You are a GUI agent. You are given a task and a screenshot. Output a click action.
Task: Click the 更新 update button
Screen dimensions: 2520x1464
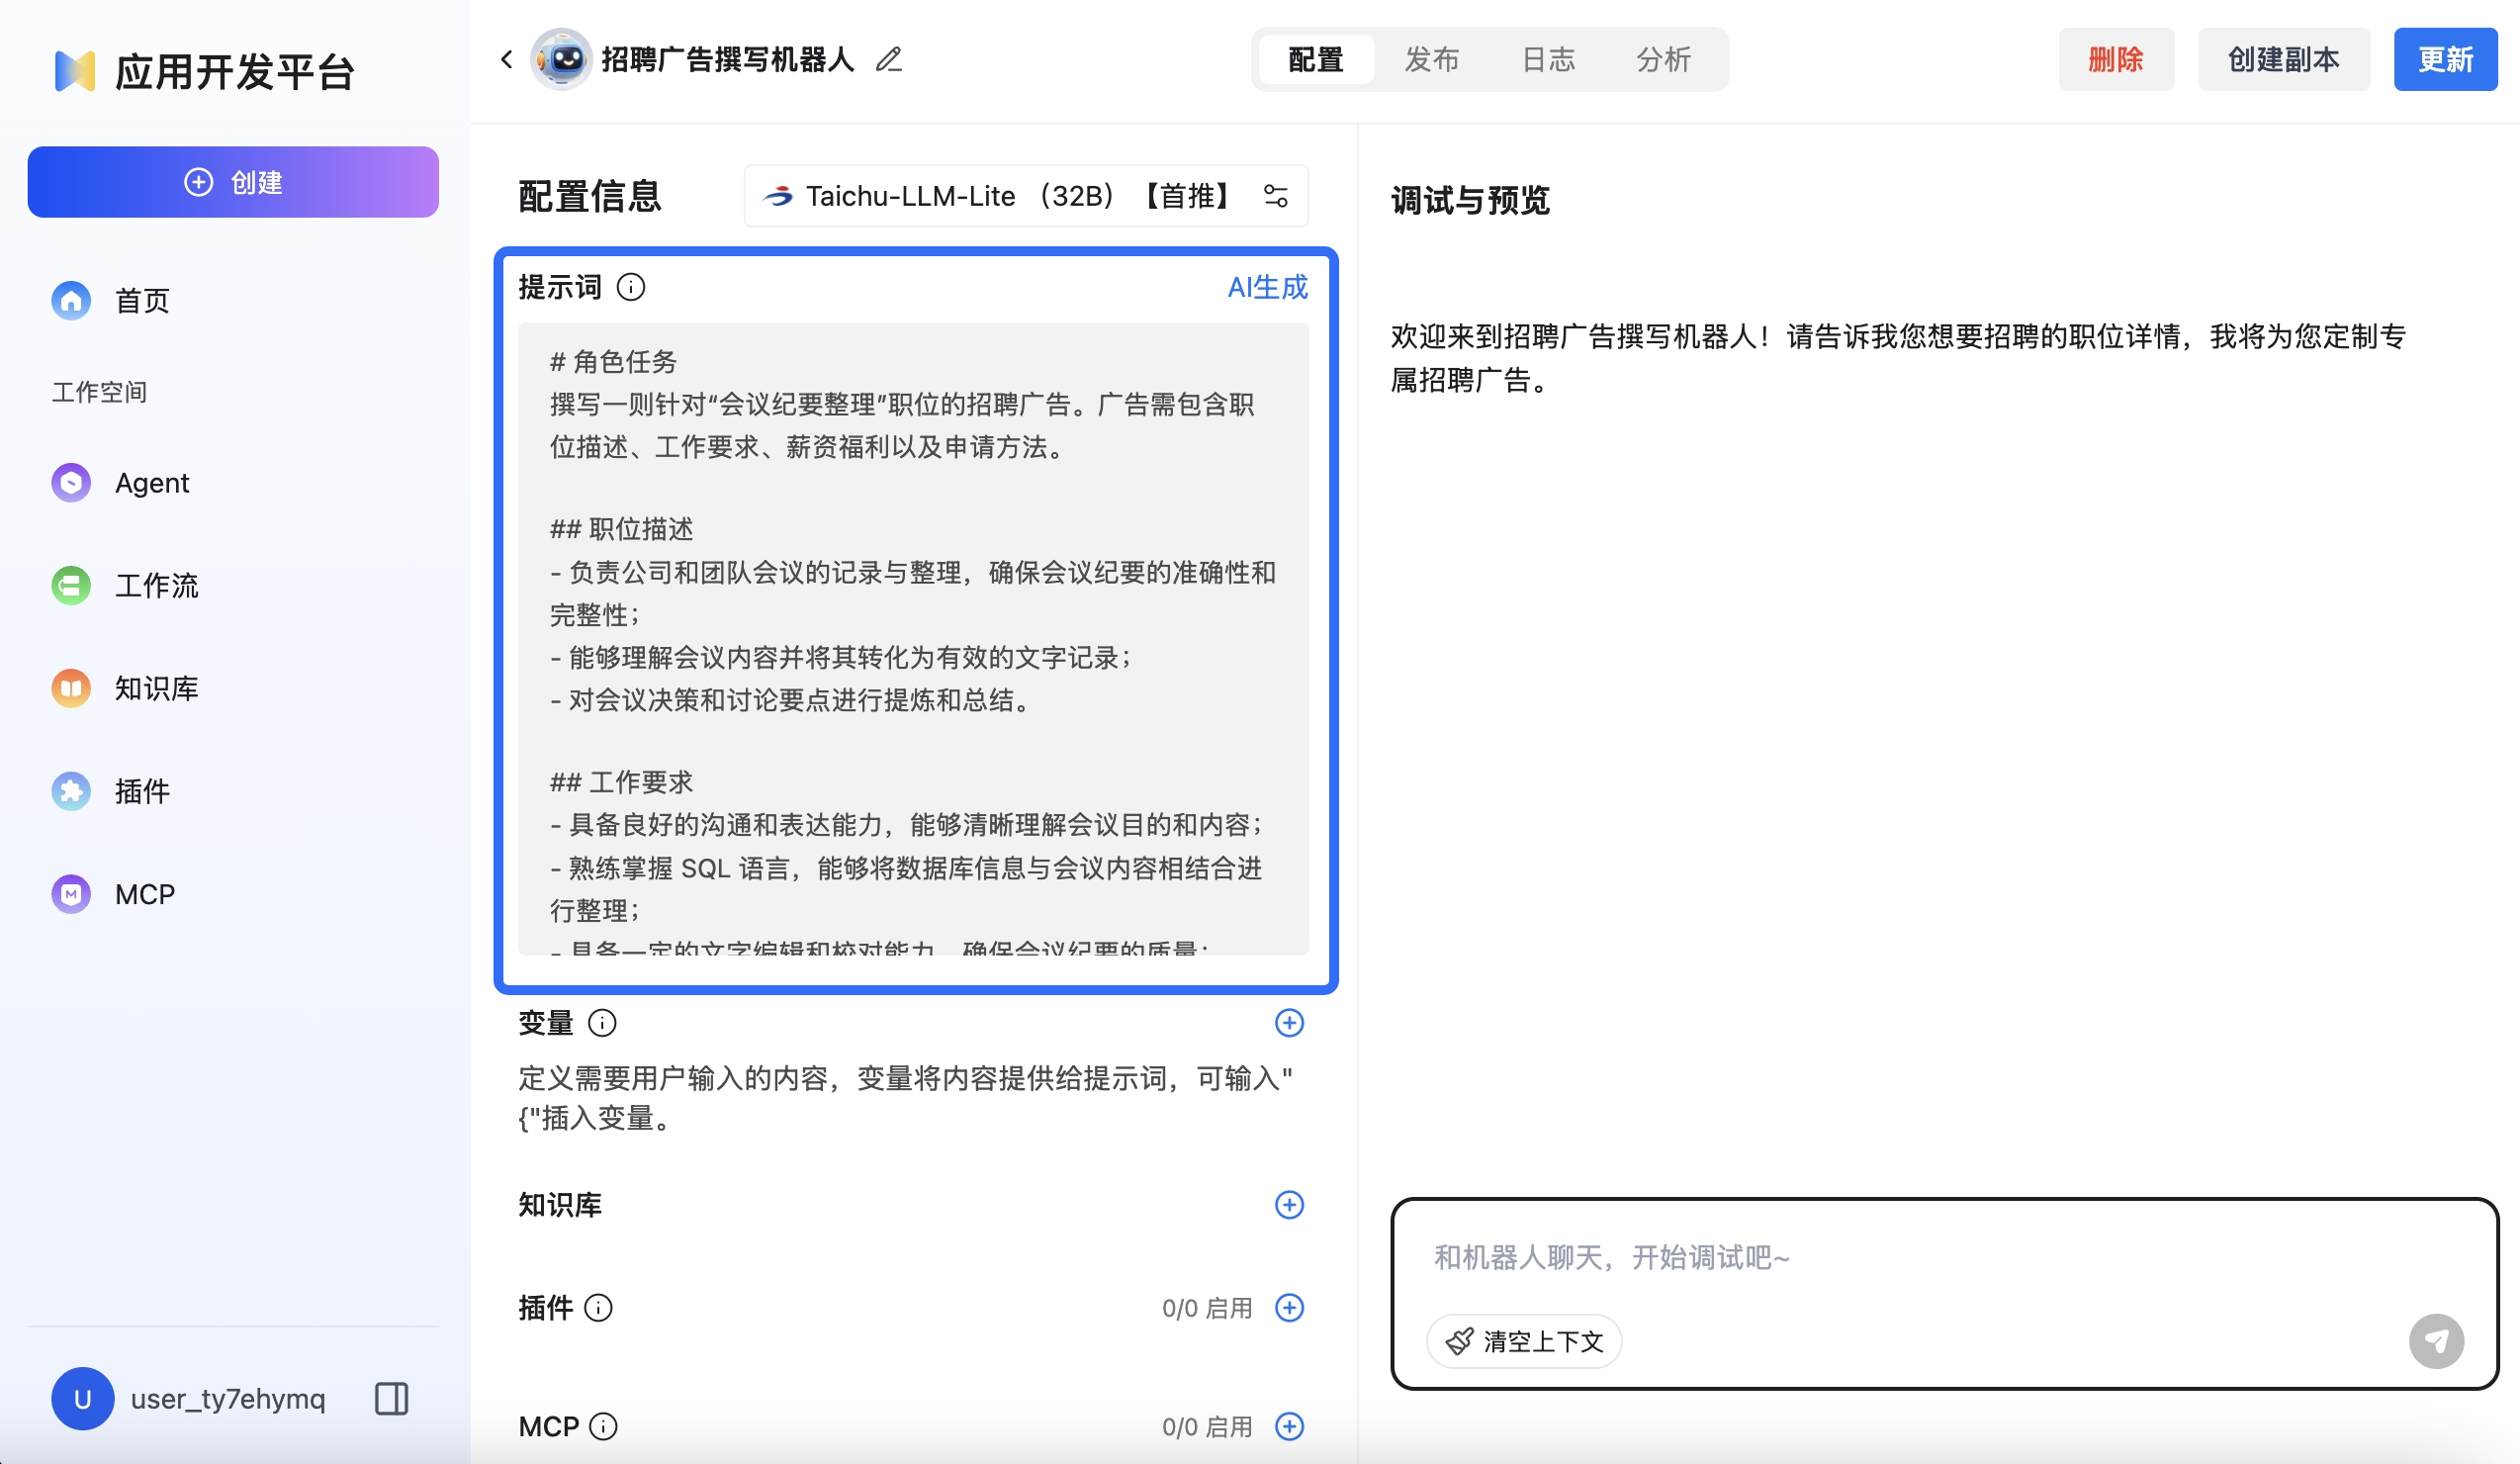[2445, 60]
